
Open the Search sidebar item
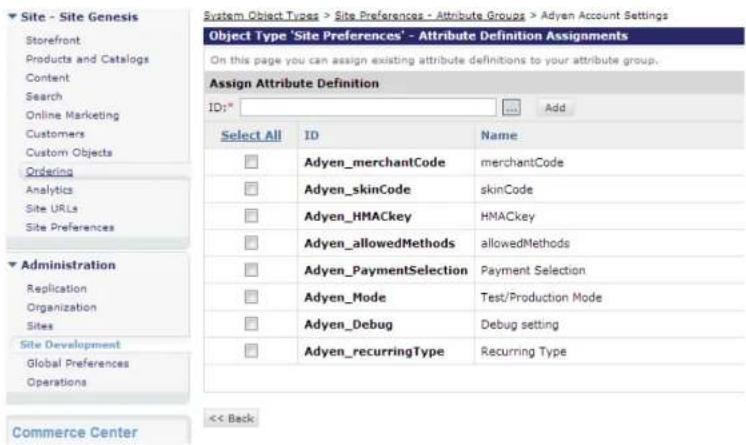(44, 97)
